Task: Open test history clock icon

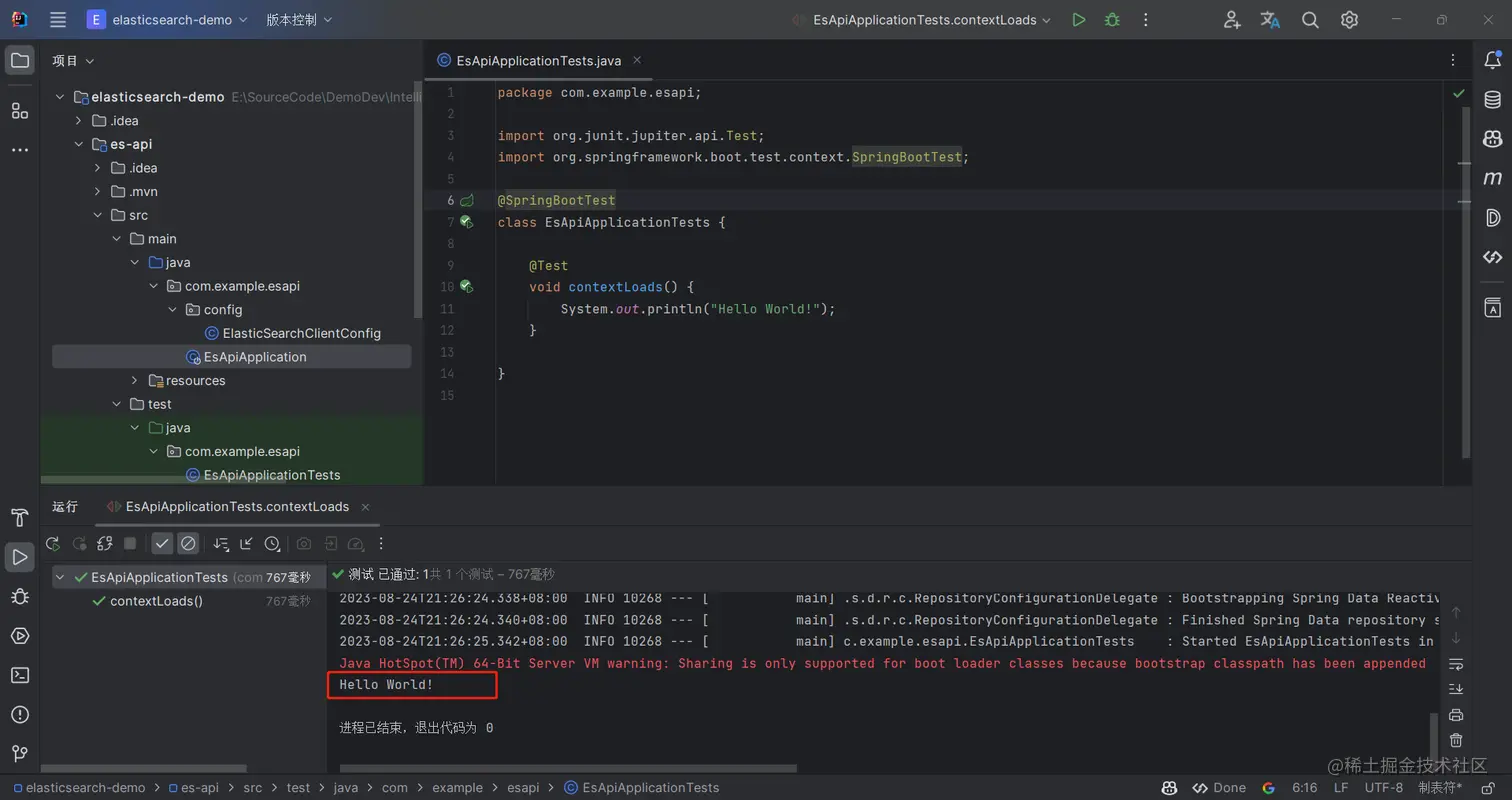Action: click(x=272, y=544)
